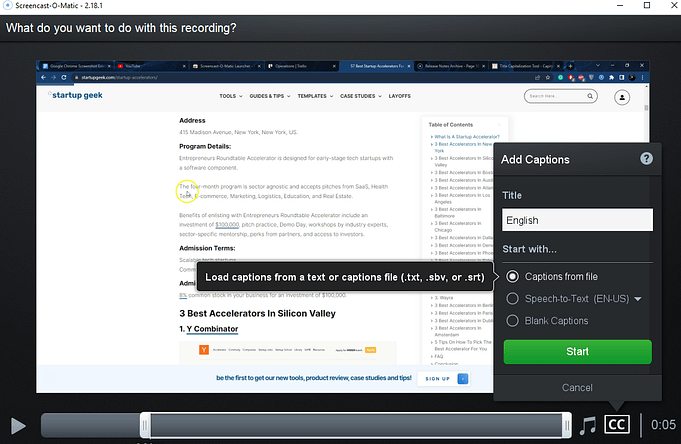Click the Add Captions help question mark
Screen dimensions: 681x444
(x=646, y=159)
